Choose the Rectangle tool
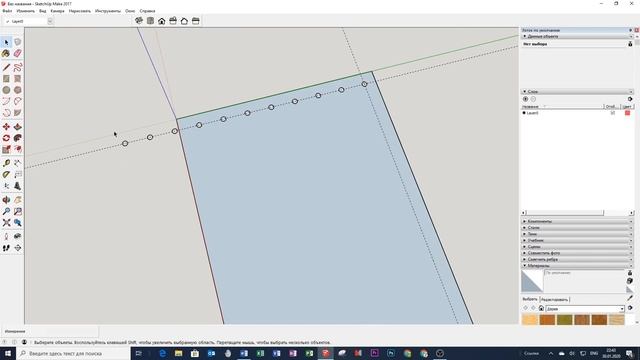This screenshot has width=640, height=360. pyautogui.click(x=6, y=79)
